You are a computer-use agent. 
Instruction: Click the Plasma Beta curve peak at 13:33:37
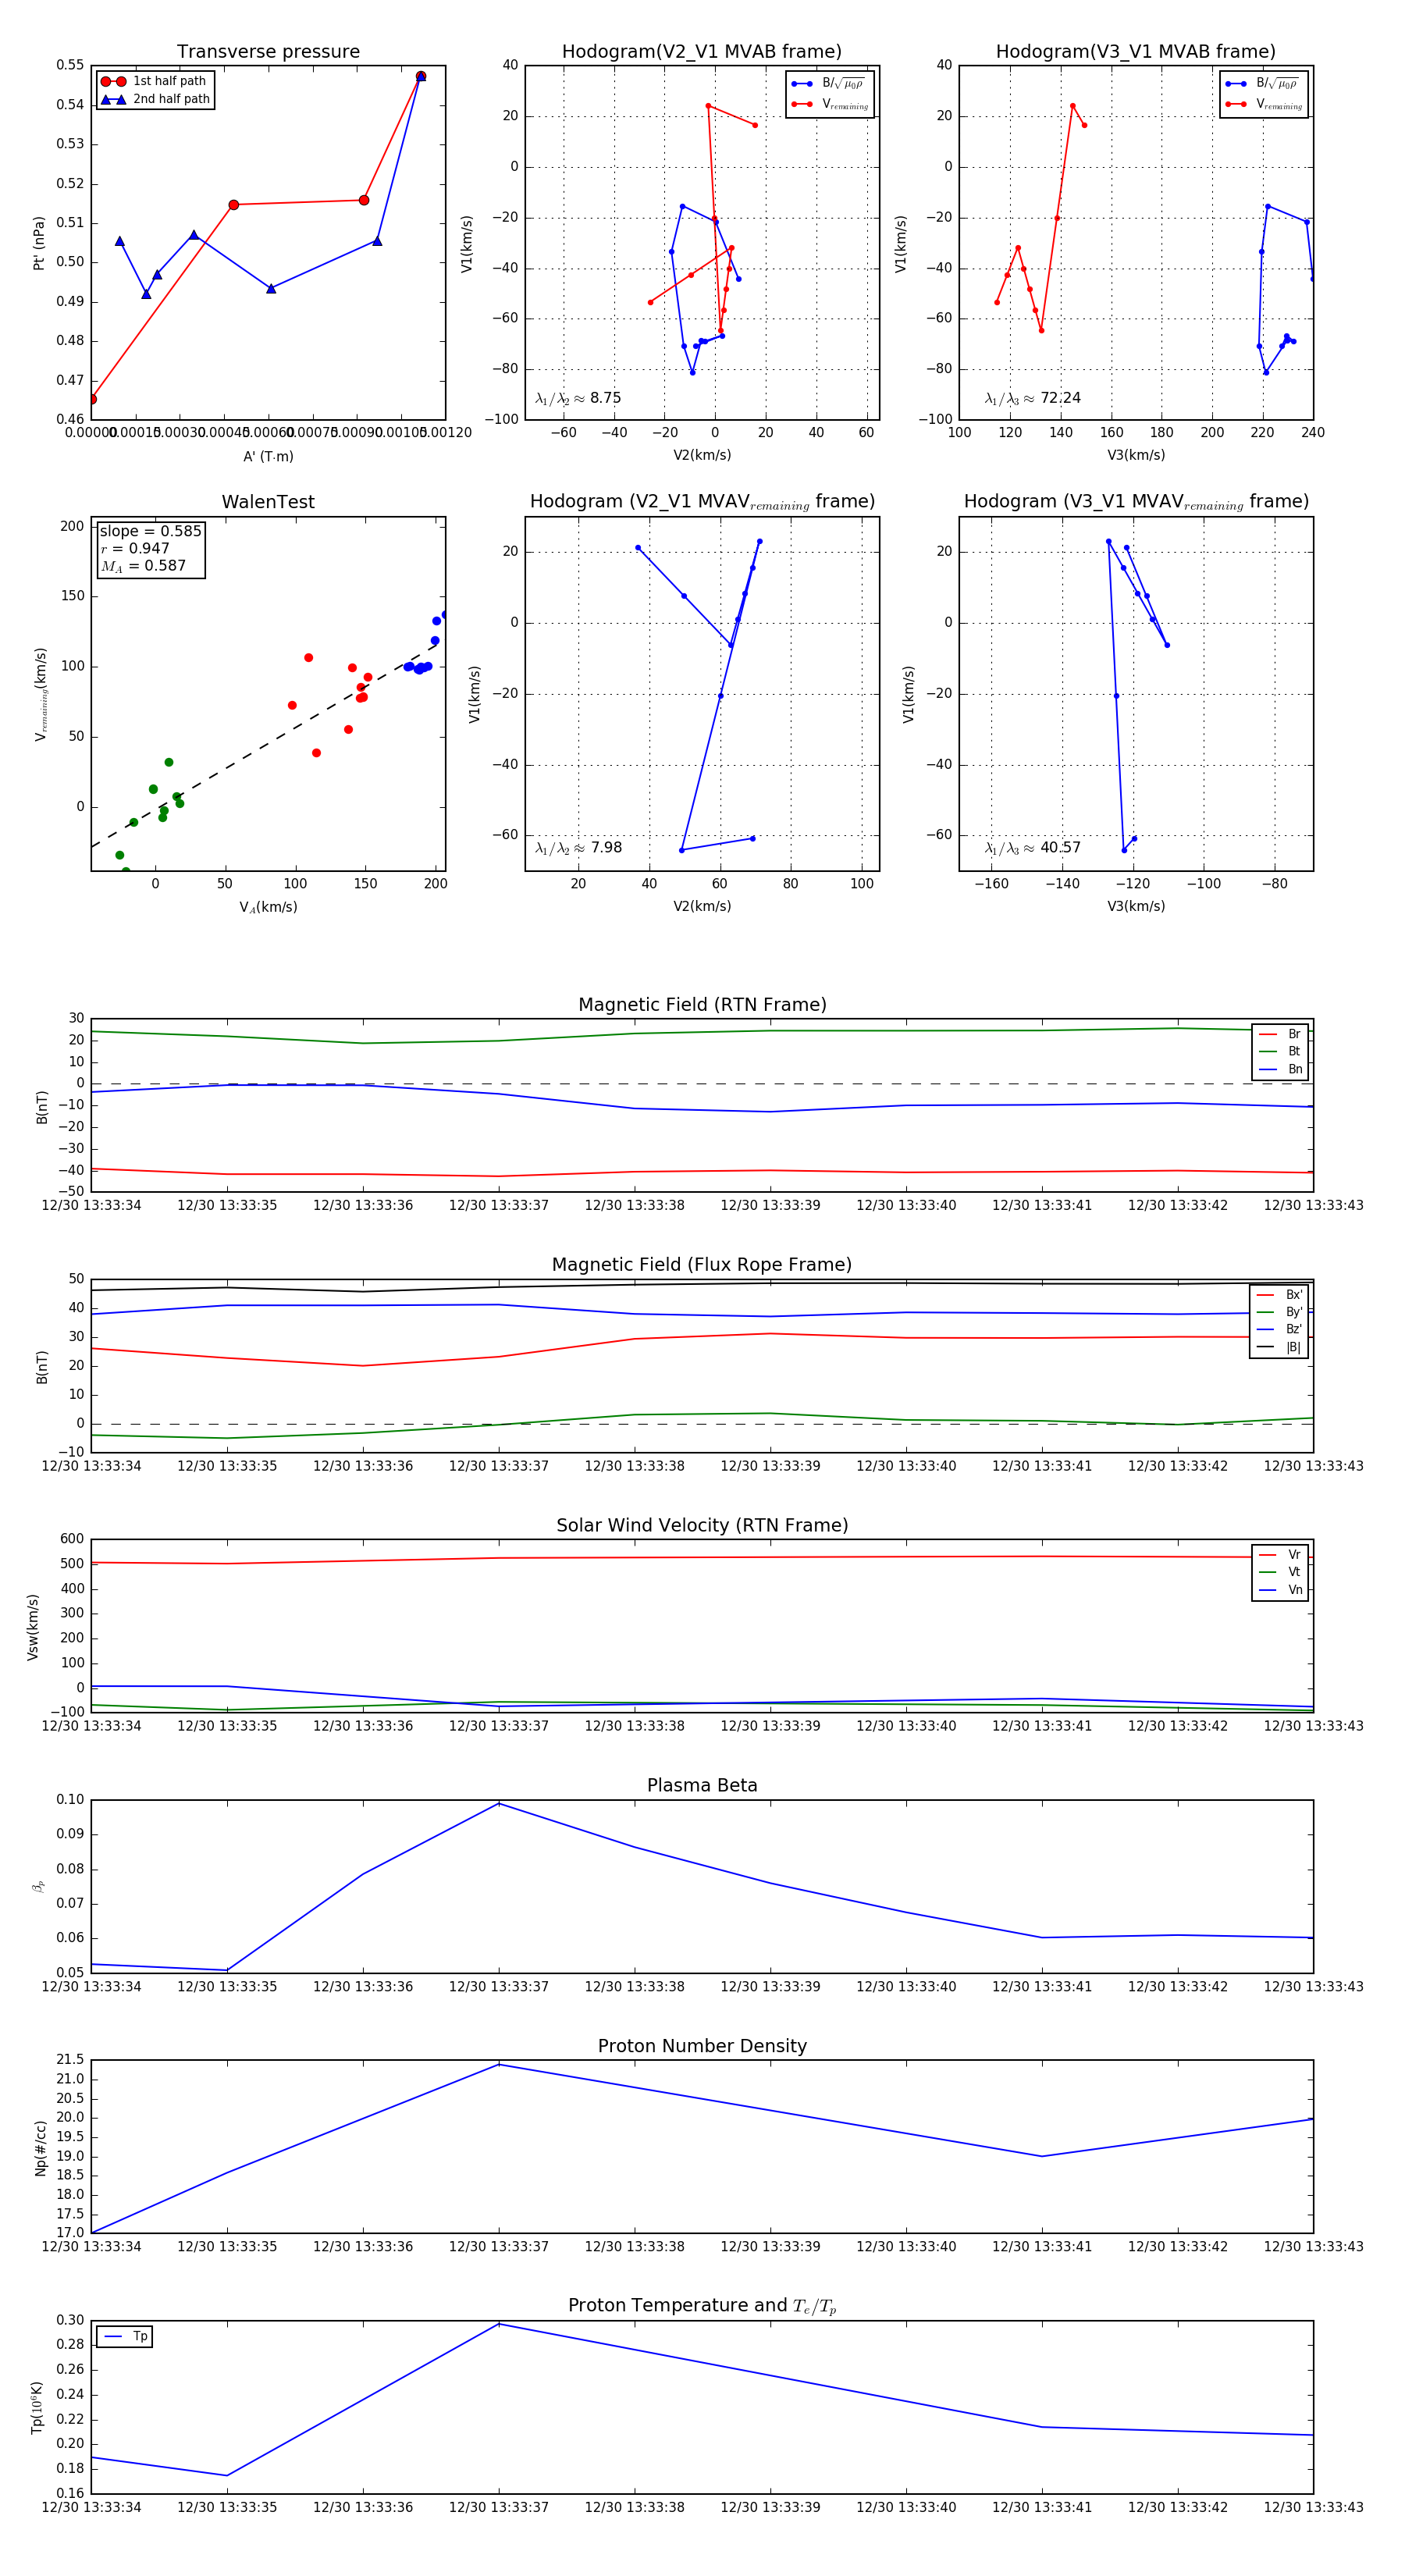499,1803
